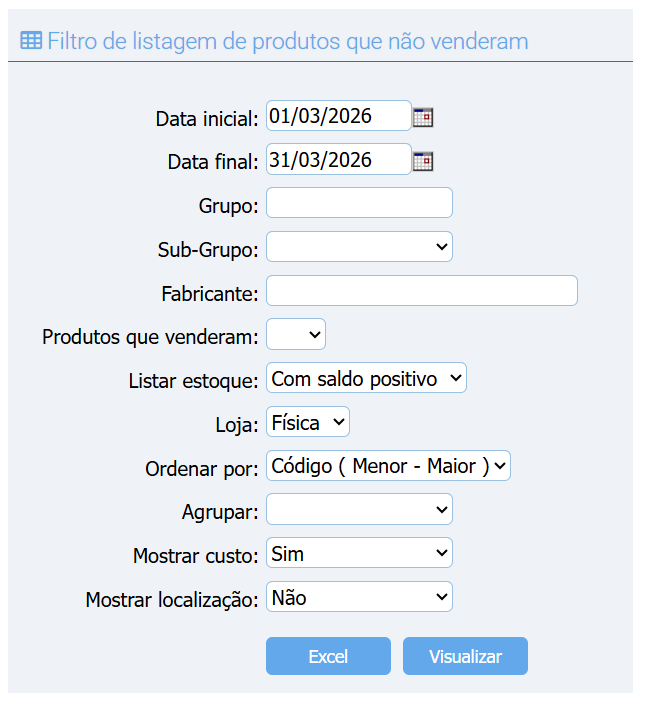Expand the Produtos que venderam dropdown
Image resolution: width=646 pixels, height=722 pixels.
point(296,334)
